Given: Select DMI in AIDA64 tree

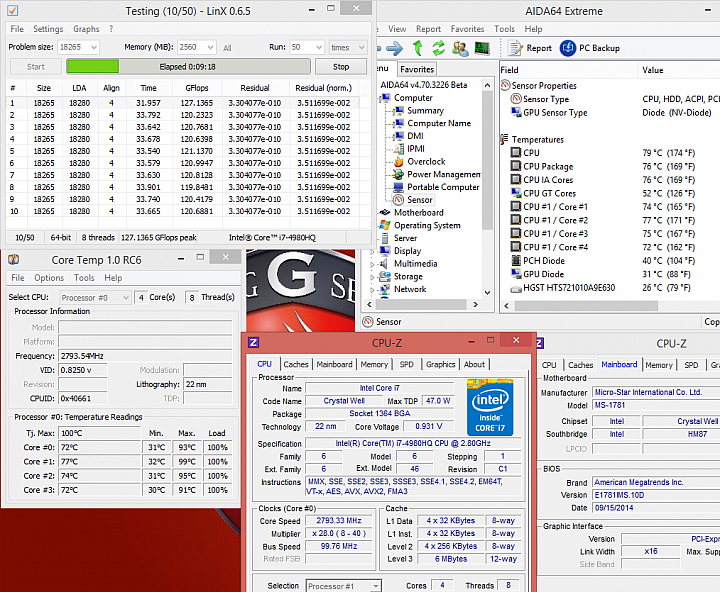Looking at the screenshot, I should click(x=415, y=136).
